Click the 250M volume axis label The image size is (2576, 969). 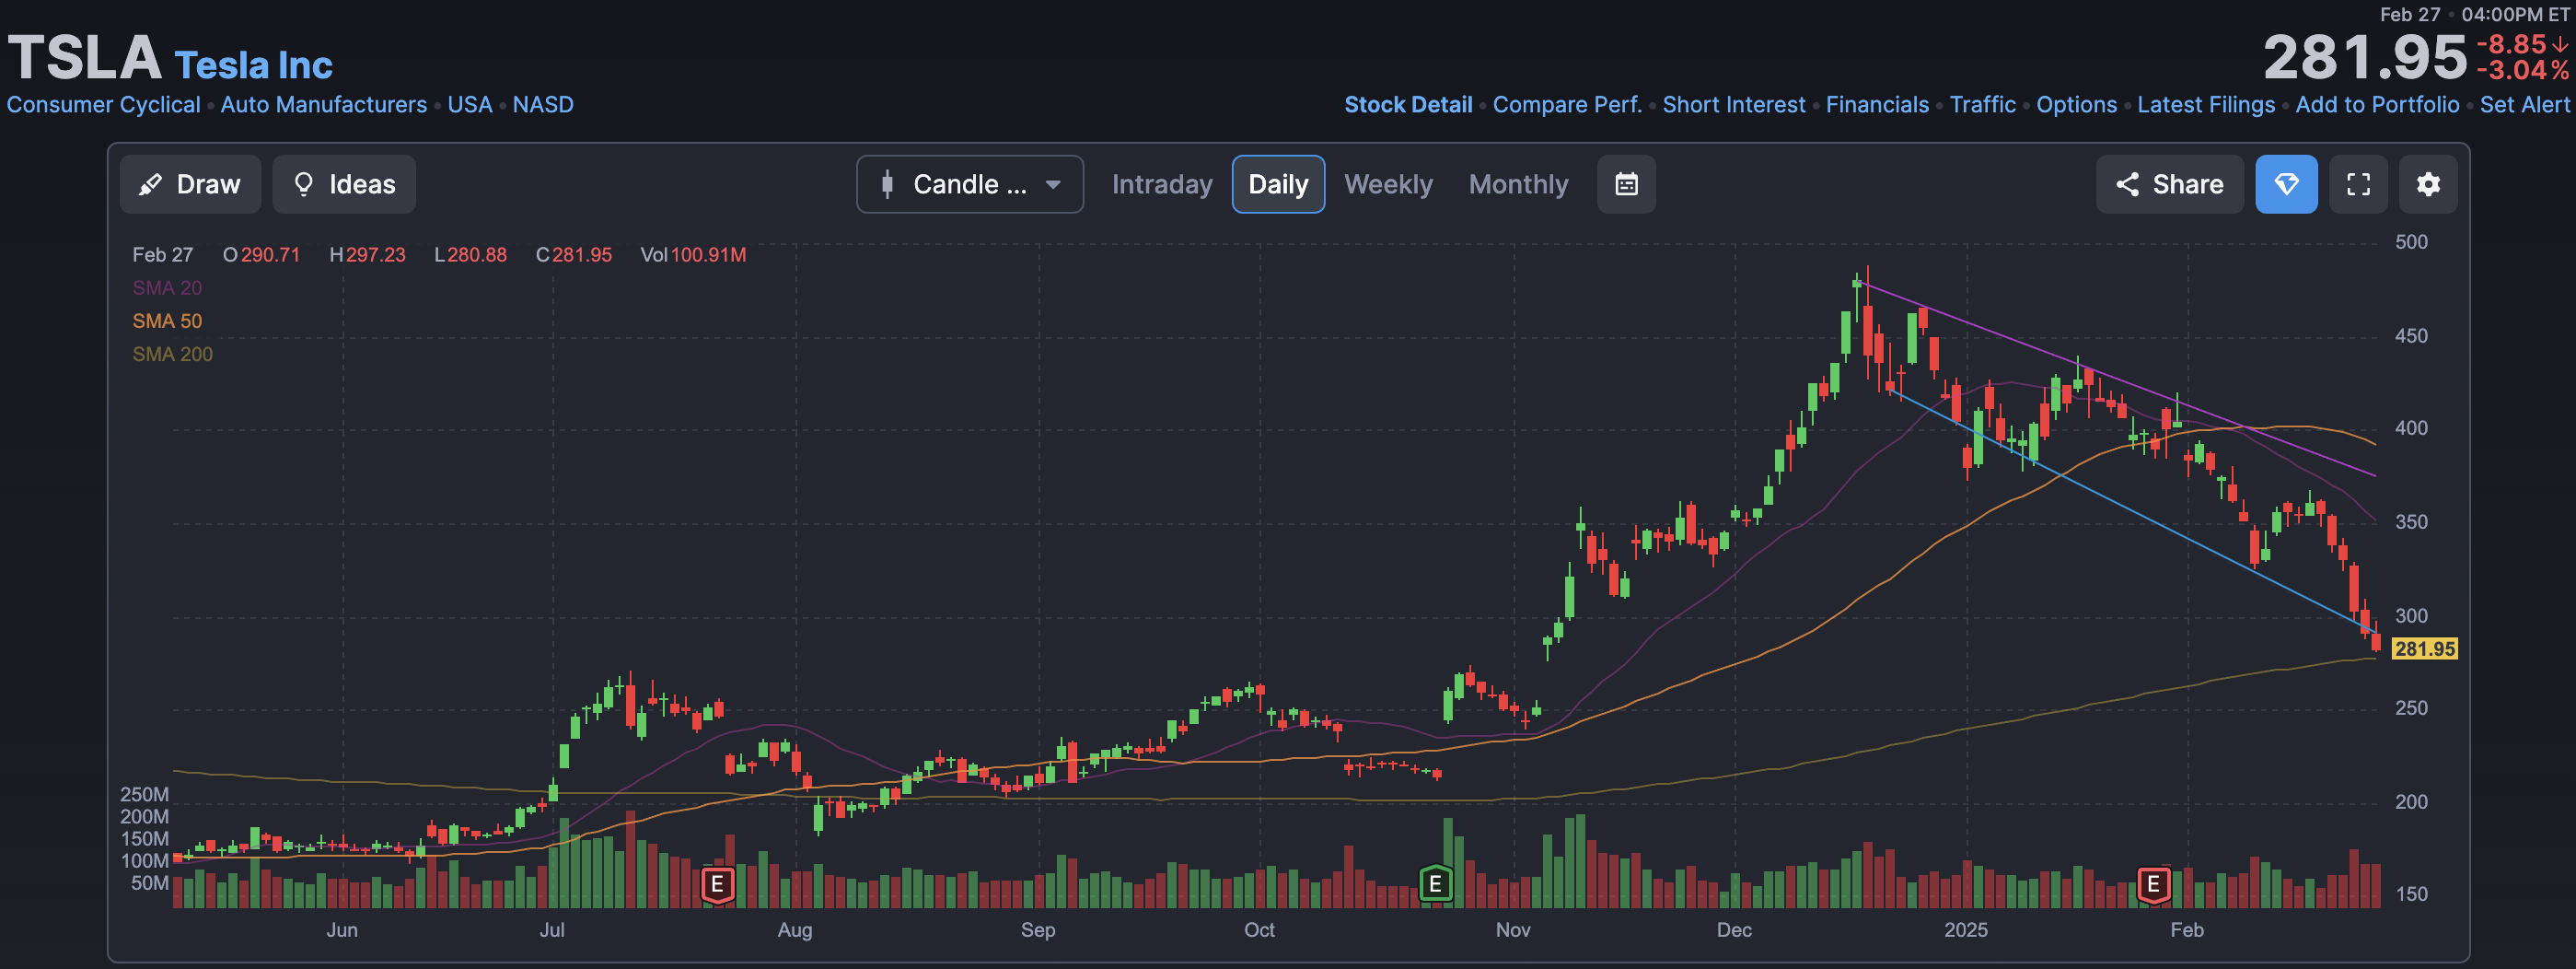pyautogui.click(x=144, y=795)
